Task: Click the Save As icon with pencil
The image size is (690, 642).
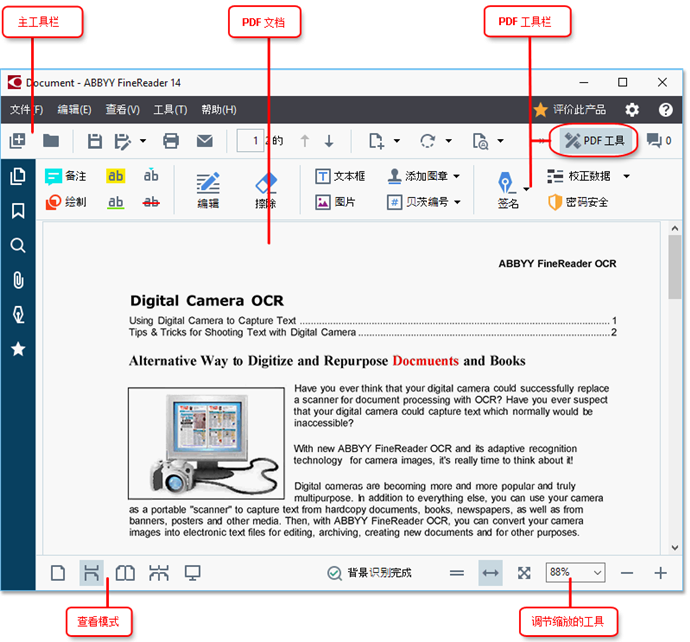Action: click(x=123, y=141)
